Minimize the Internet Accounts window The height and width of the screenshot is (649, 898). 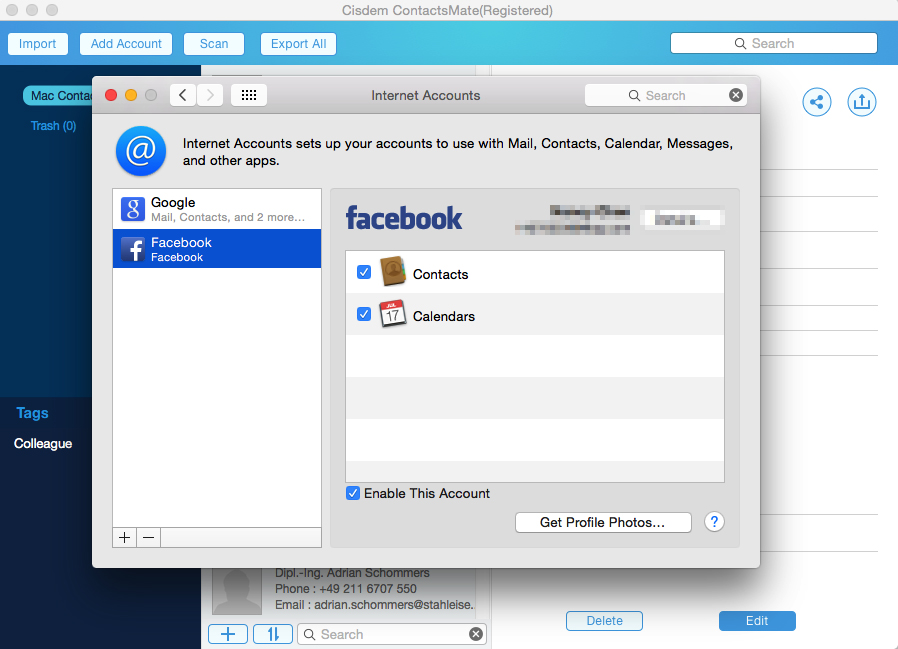(131, 95)
